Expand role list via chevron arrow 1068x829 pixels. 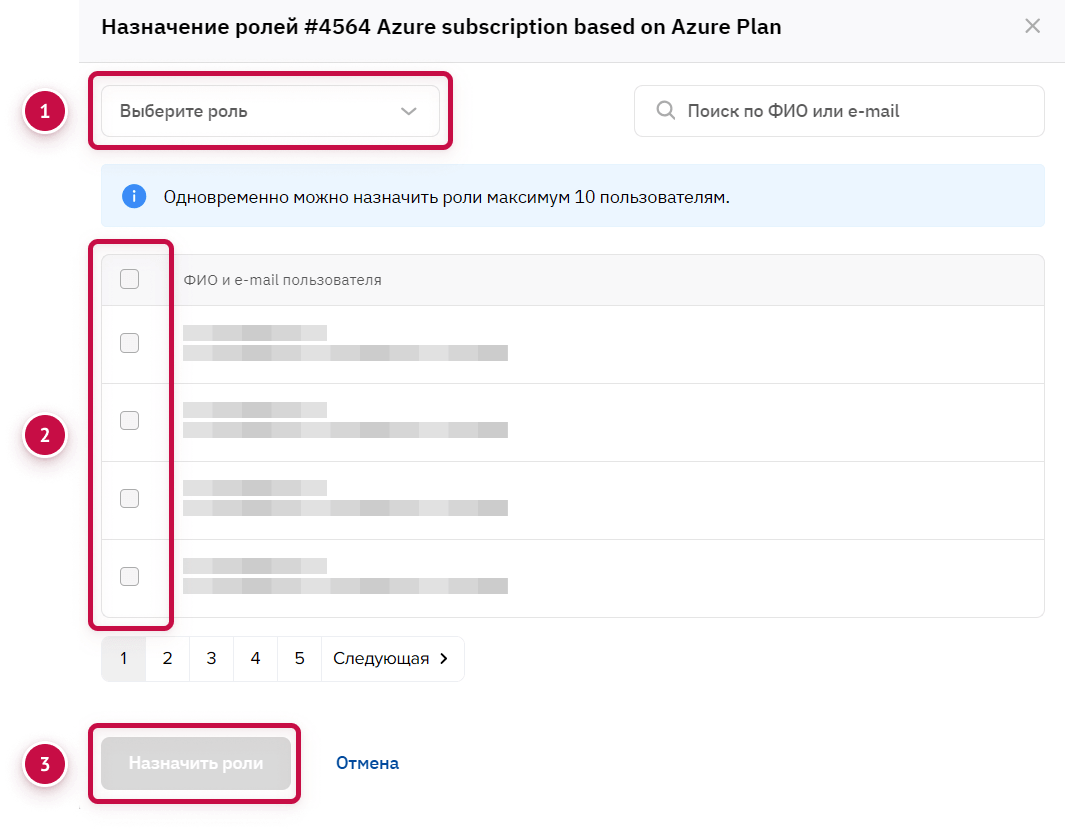408,112
